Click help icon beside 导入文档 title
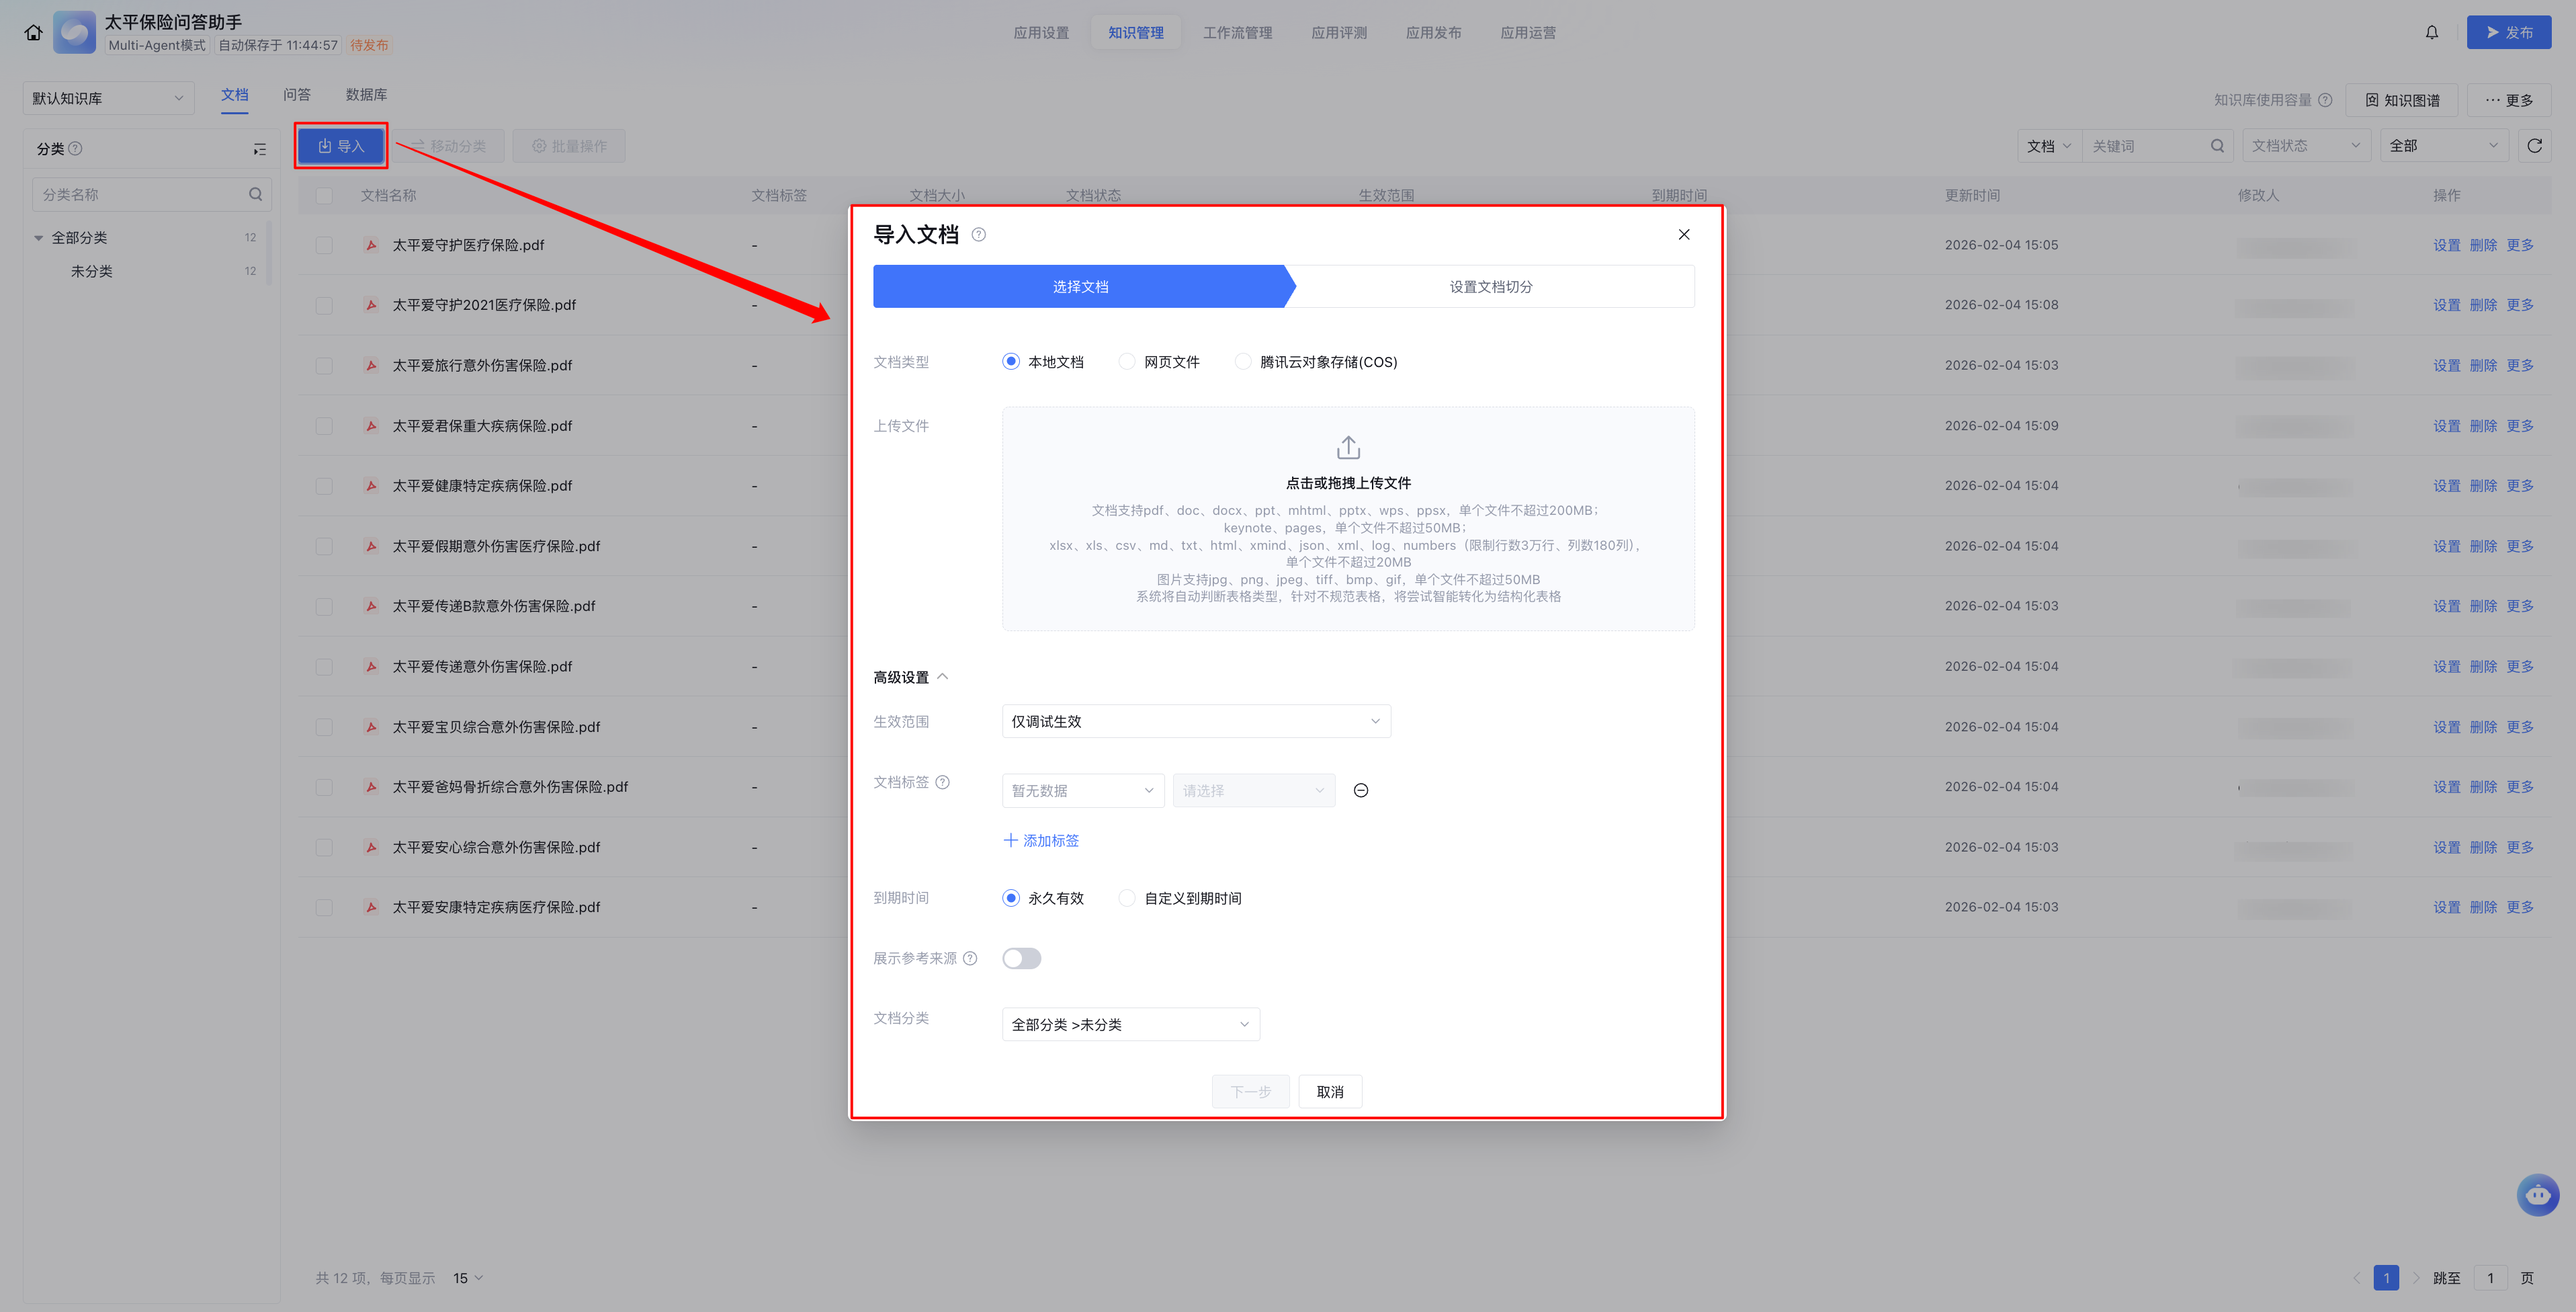The image size is (2576, 1312). click(x=979, y=235)
